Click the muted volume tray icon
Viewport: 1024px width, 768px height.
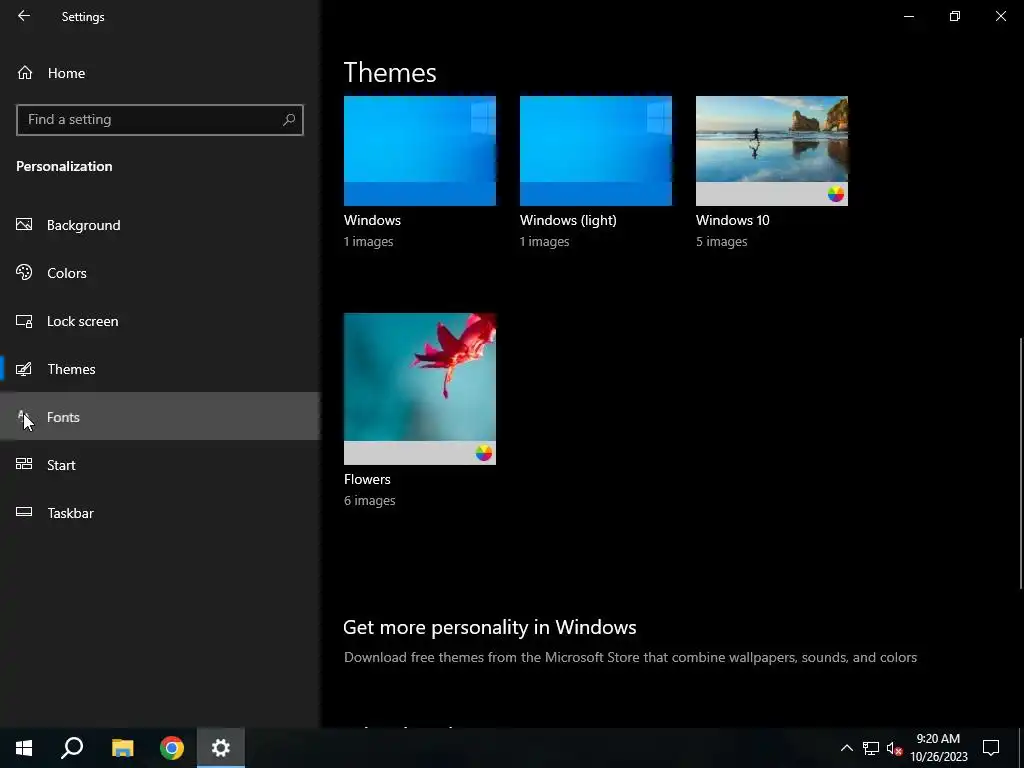click(894, 748)
